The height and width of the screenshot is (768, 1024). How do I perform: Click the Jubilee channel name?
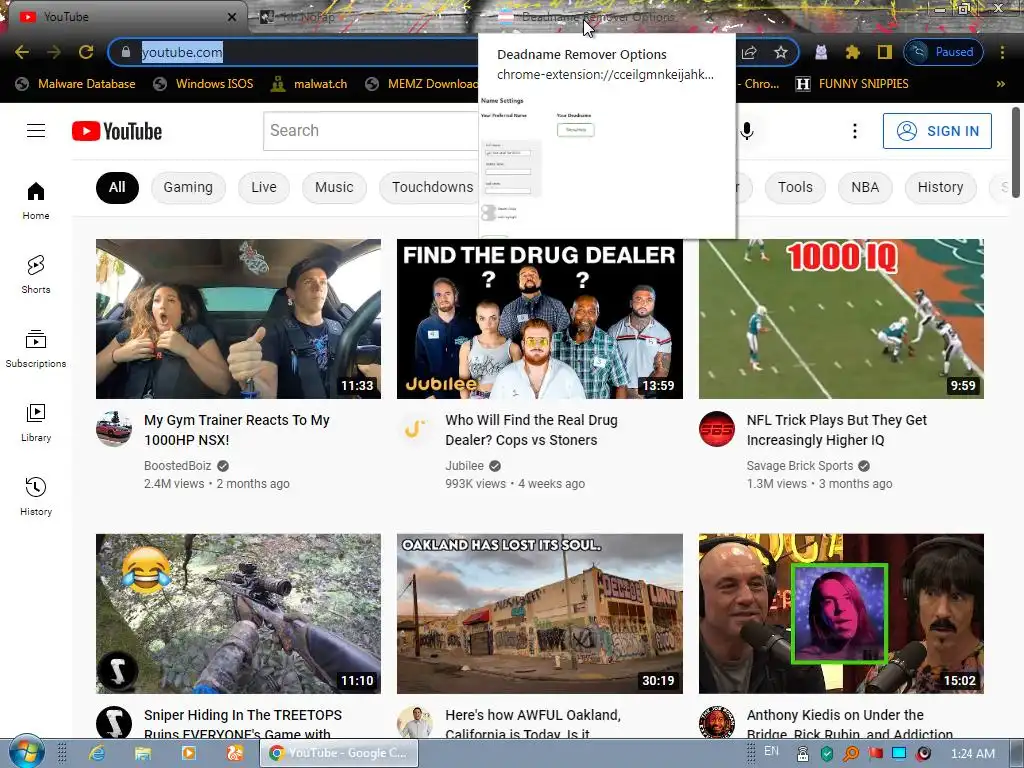[x=464, y=466]
